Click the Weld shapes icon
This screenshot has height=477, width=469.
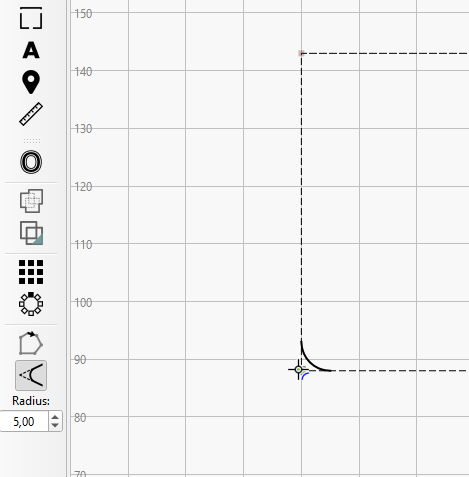click(x=31, y=201)
